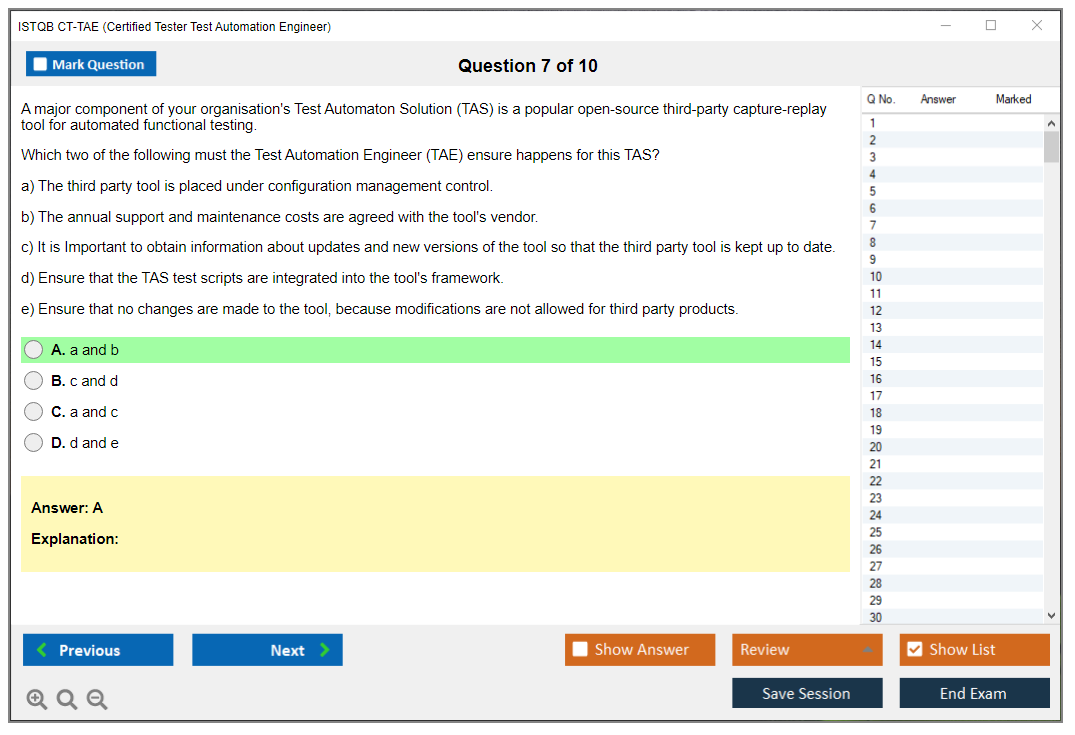This screenshot has width=1075, height=735.
Task: Advance to the Next question
Action: 267,650
